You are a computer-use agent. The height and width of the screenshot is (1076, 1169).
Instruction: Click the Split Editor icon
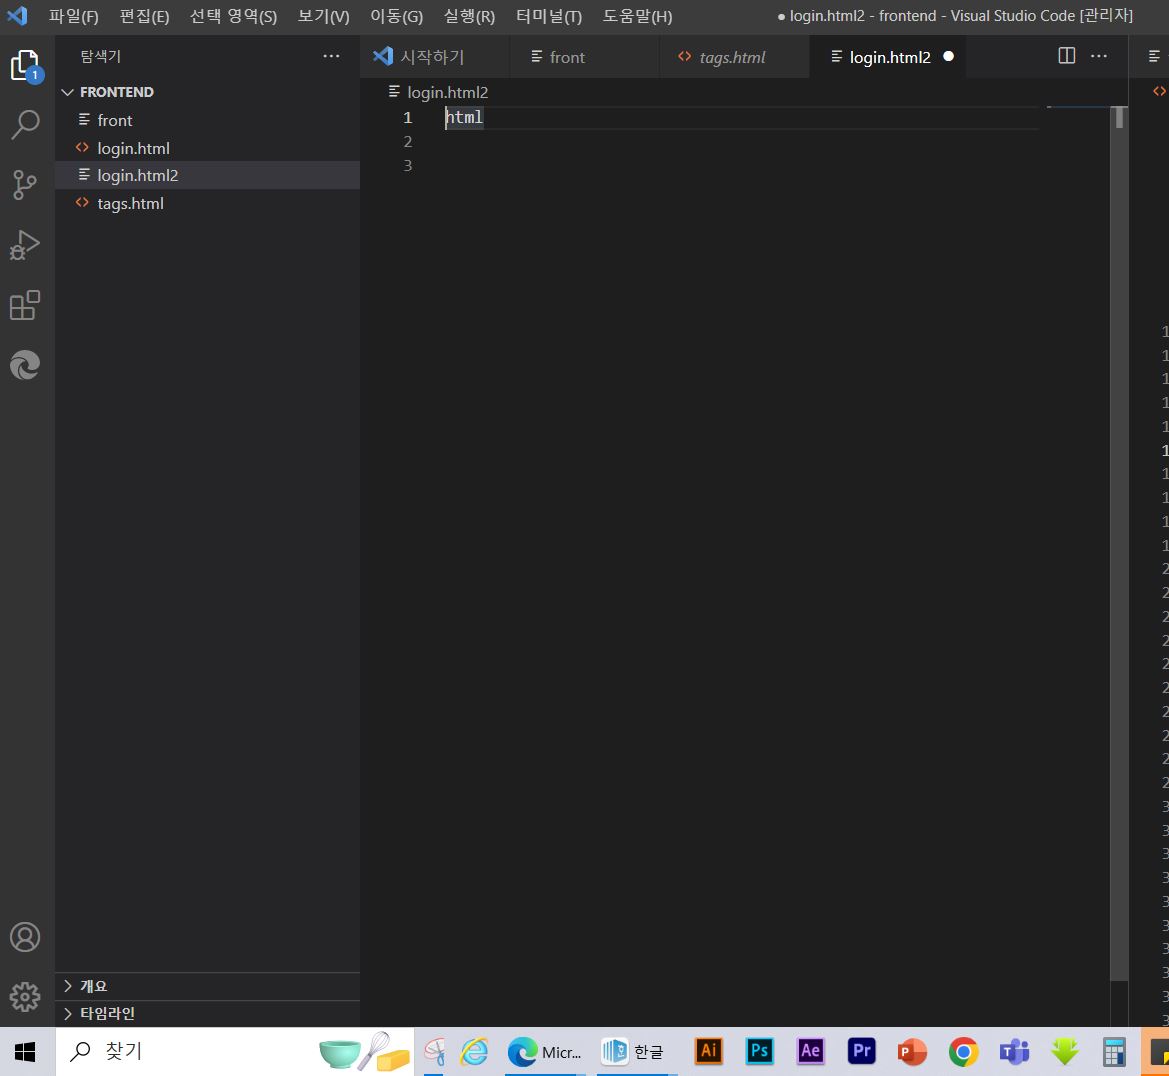pyautogui.click(x=1067, y=56)
